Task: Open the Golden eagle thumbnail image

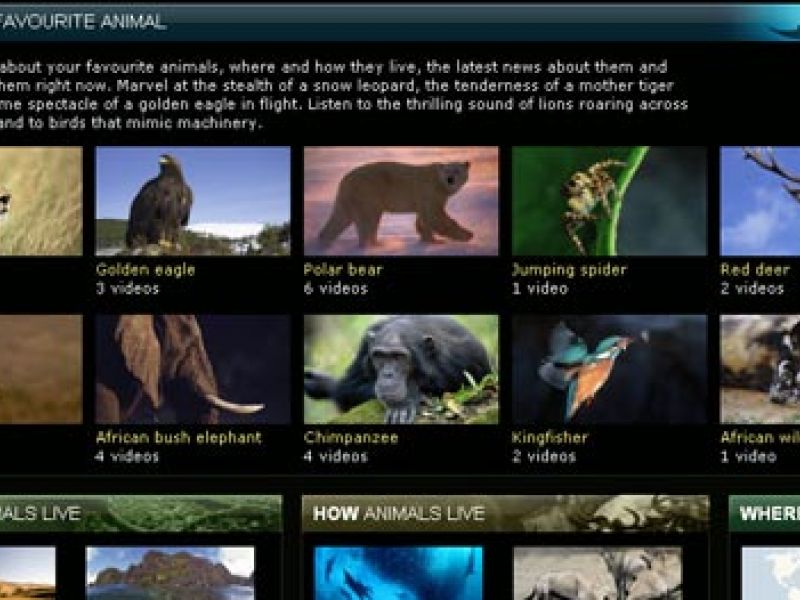Action: coord(193,201)
